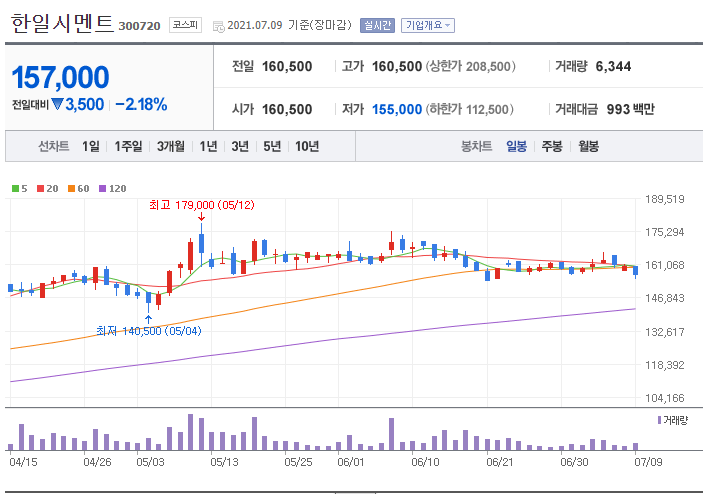Click the 161,068 y-axis label

664,265
